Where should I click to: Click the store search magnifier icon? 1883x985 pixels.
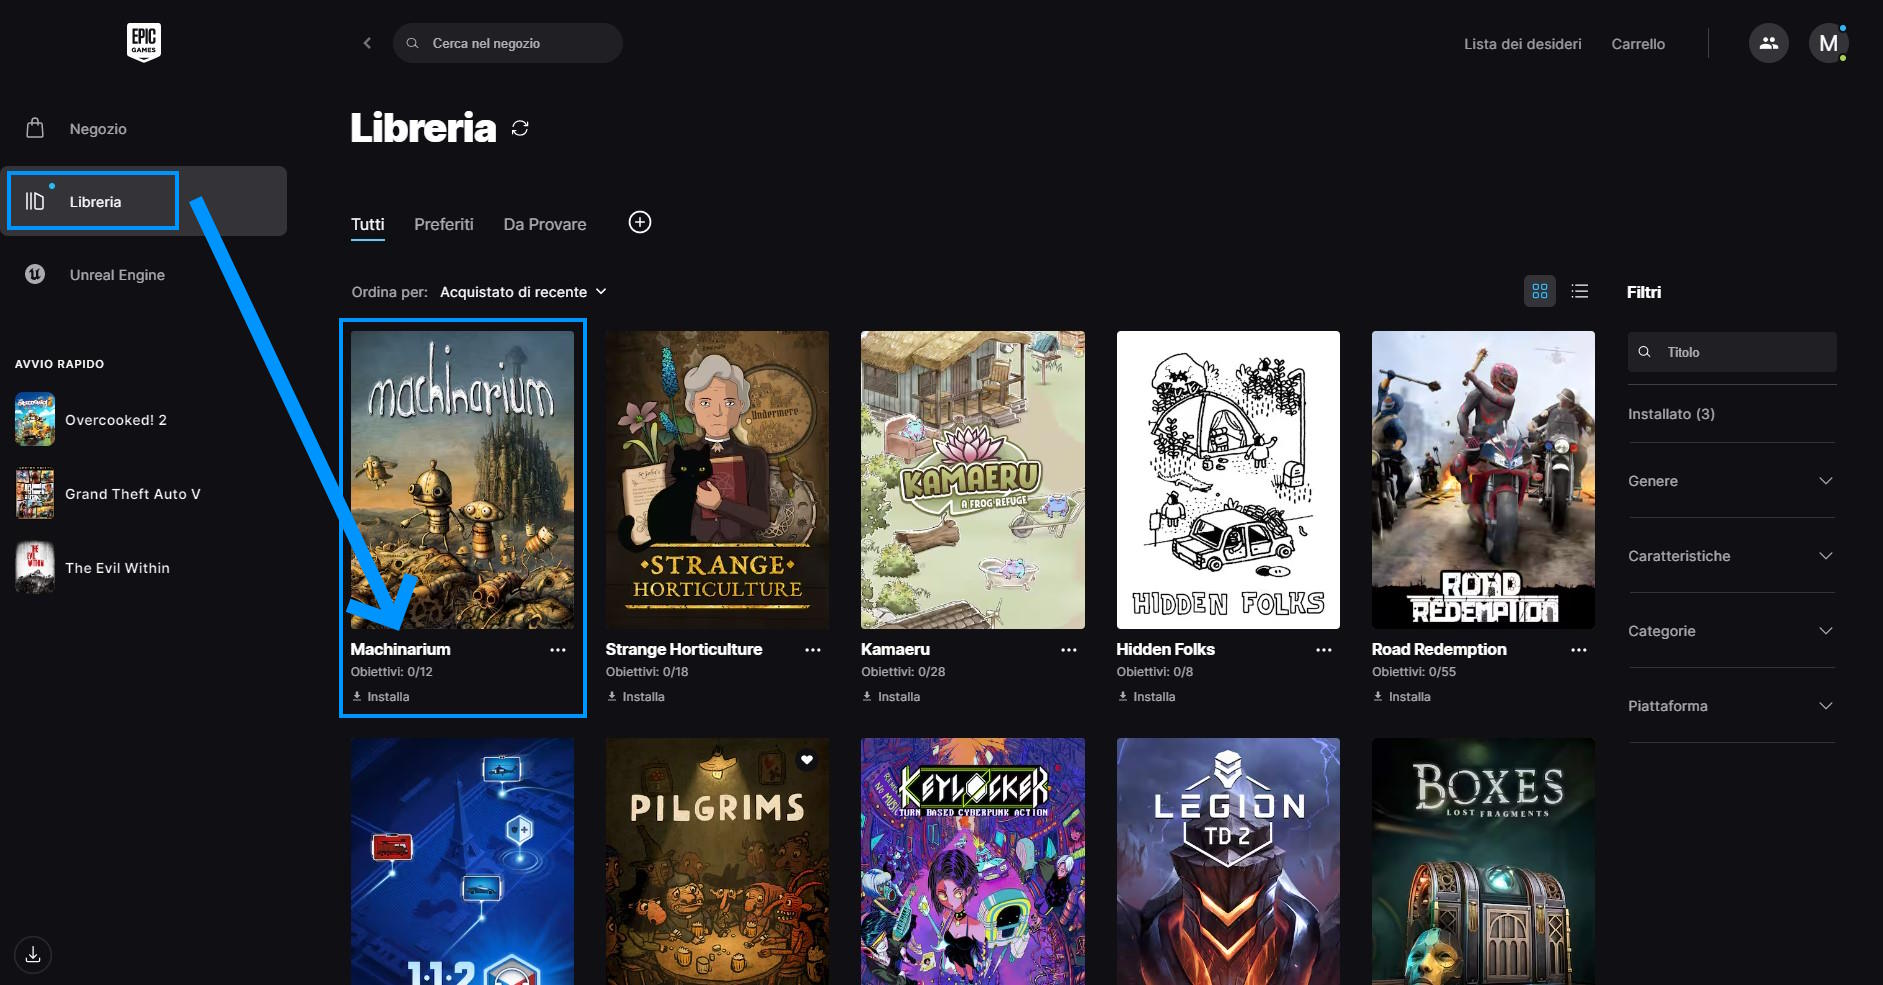pyautogui.click(x=412, y=43)
